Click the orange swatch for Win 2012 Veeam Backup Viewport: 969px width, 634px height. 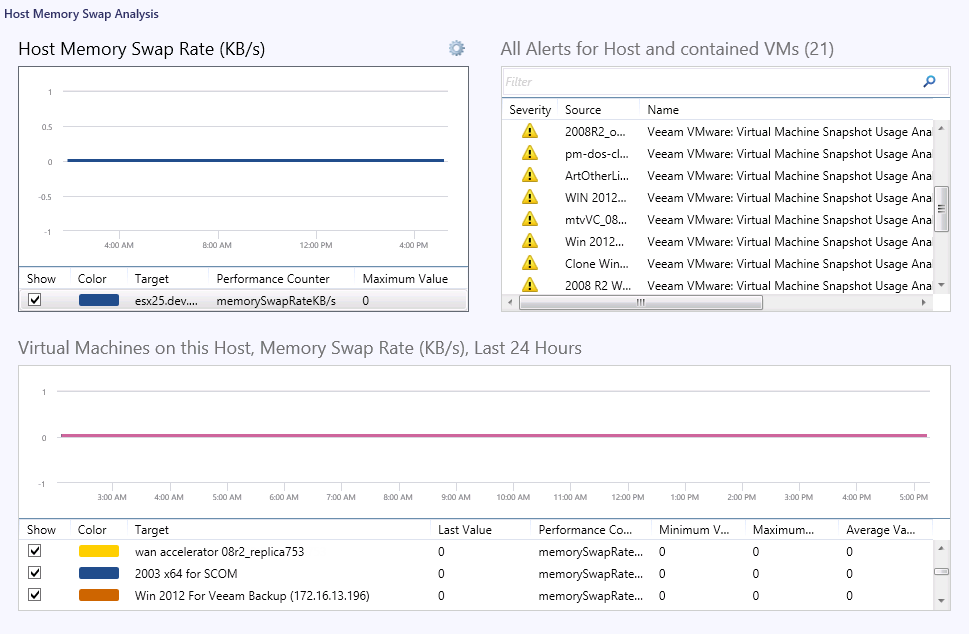[x=98, y=595]
